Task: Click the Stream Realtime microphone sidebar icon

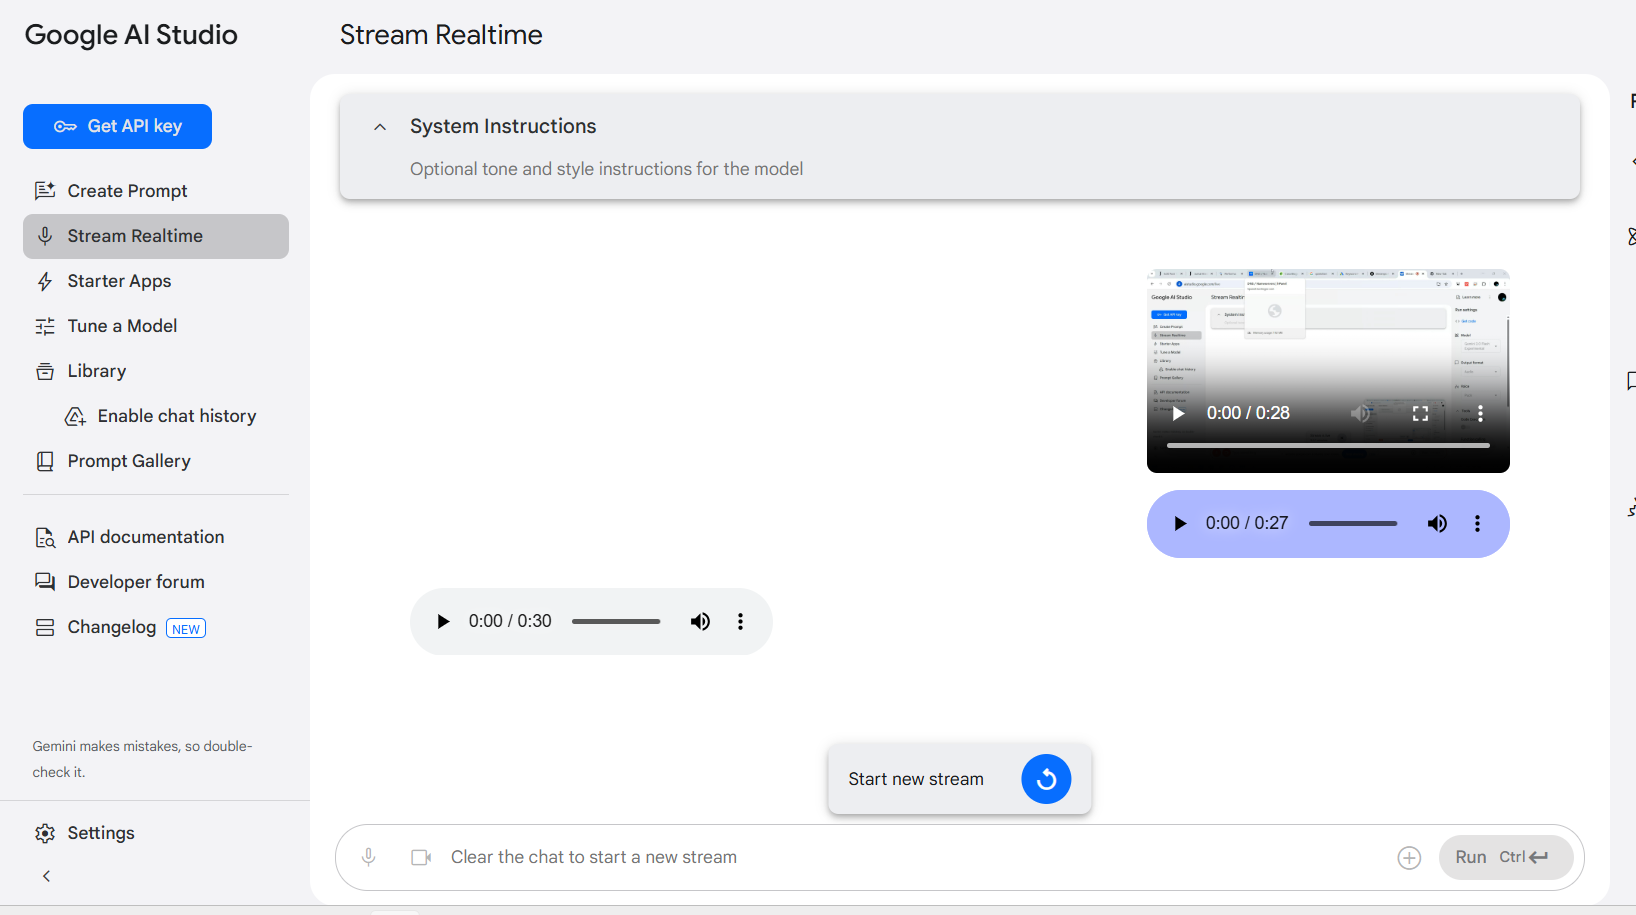Action: coord(45,236)
